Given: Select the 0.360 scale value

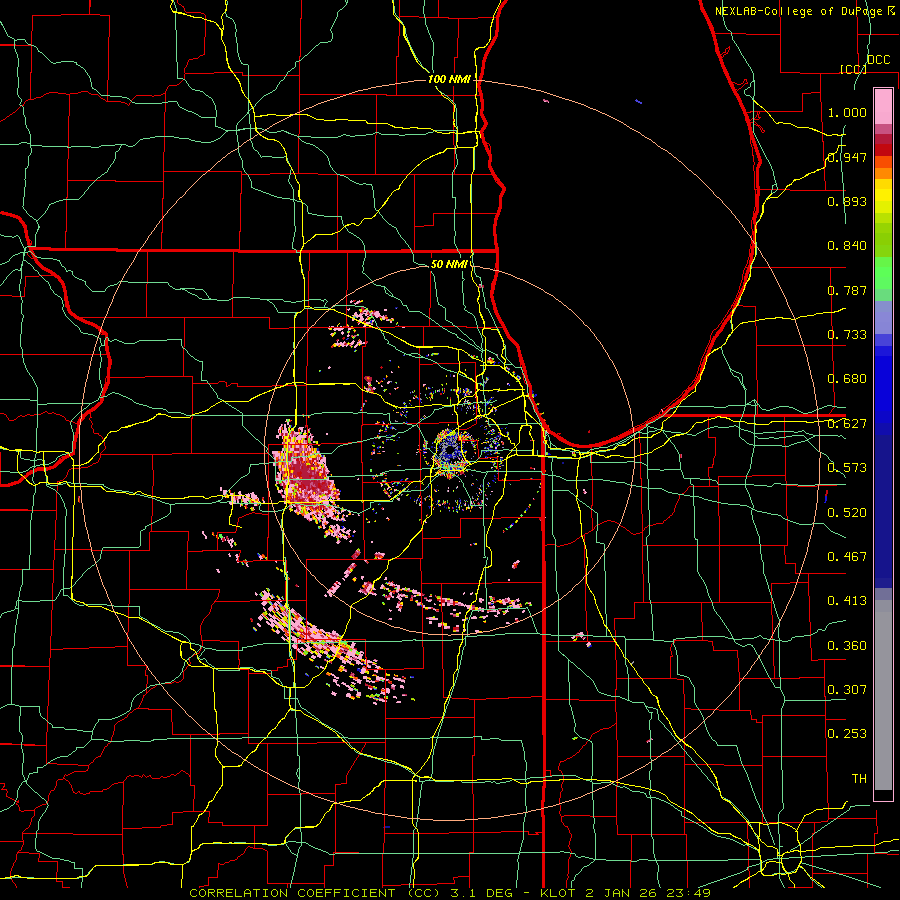Looking at the screenshot, I should [x=847, y=646].
